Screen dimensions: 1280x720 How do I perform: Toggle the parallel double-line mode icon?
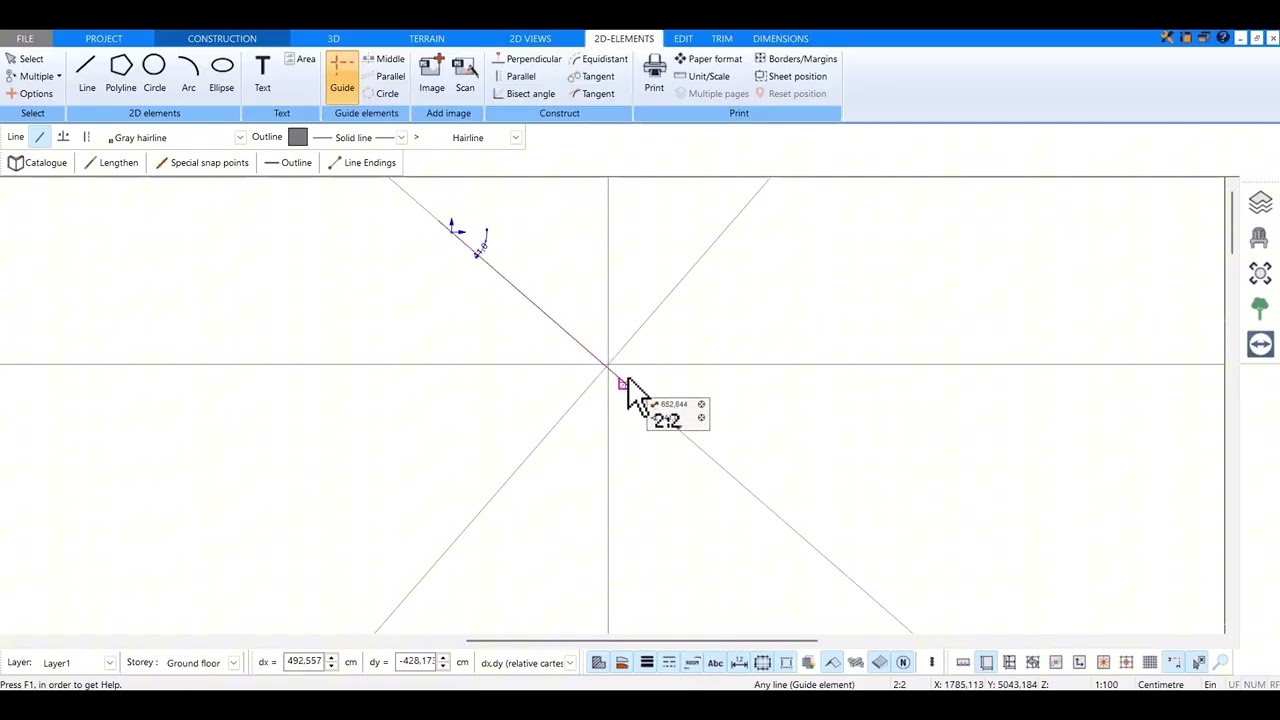click(86, 137)
